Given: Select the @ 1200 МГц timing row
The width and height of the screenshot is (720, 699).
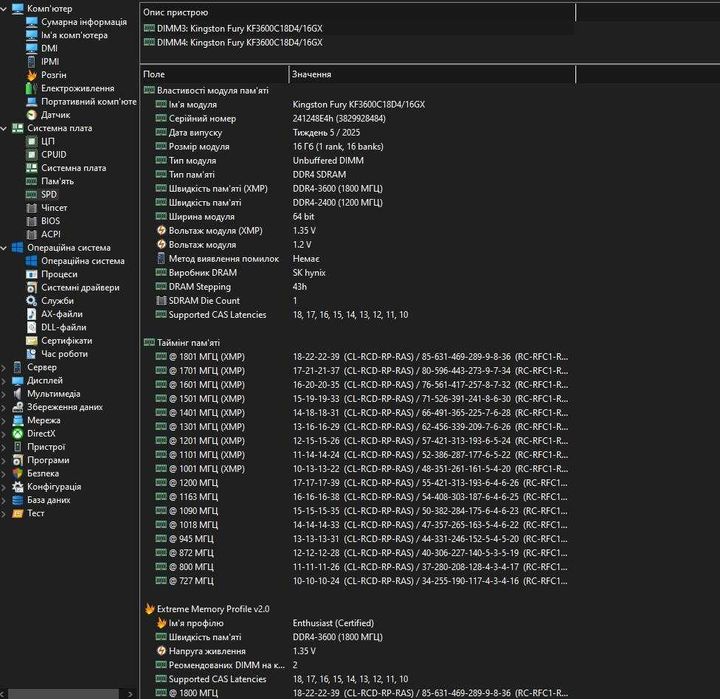Looking at the screenshot, I should click(357, 483).
